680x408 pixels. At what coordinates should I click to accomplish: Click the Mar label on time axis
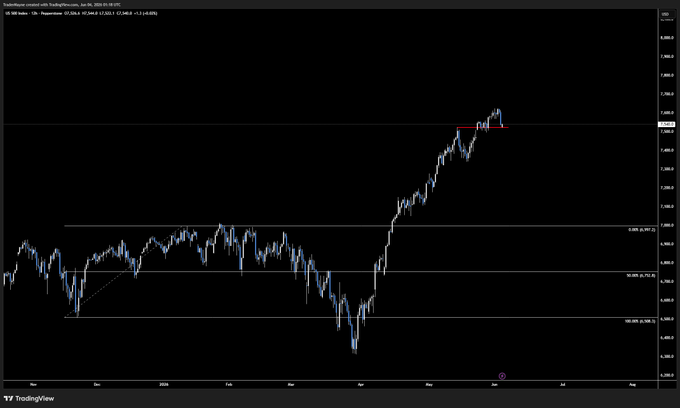tap(291, 384)
